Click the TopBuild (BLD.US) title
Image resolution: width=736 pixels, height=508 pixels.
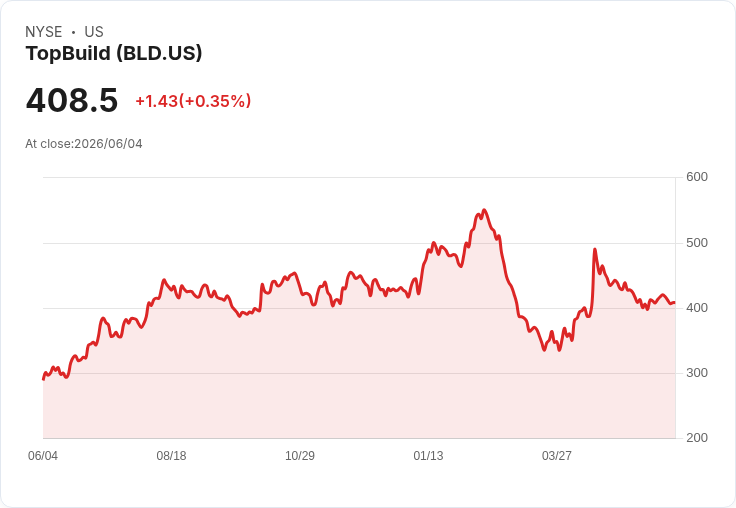[x=114, y=53]
